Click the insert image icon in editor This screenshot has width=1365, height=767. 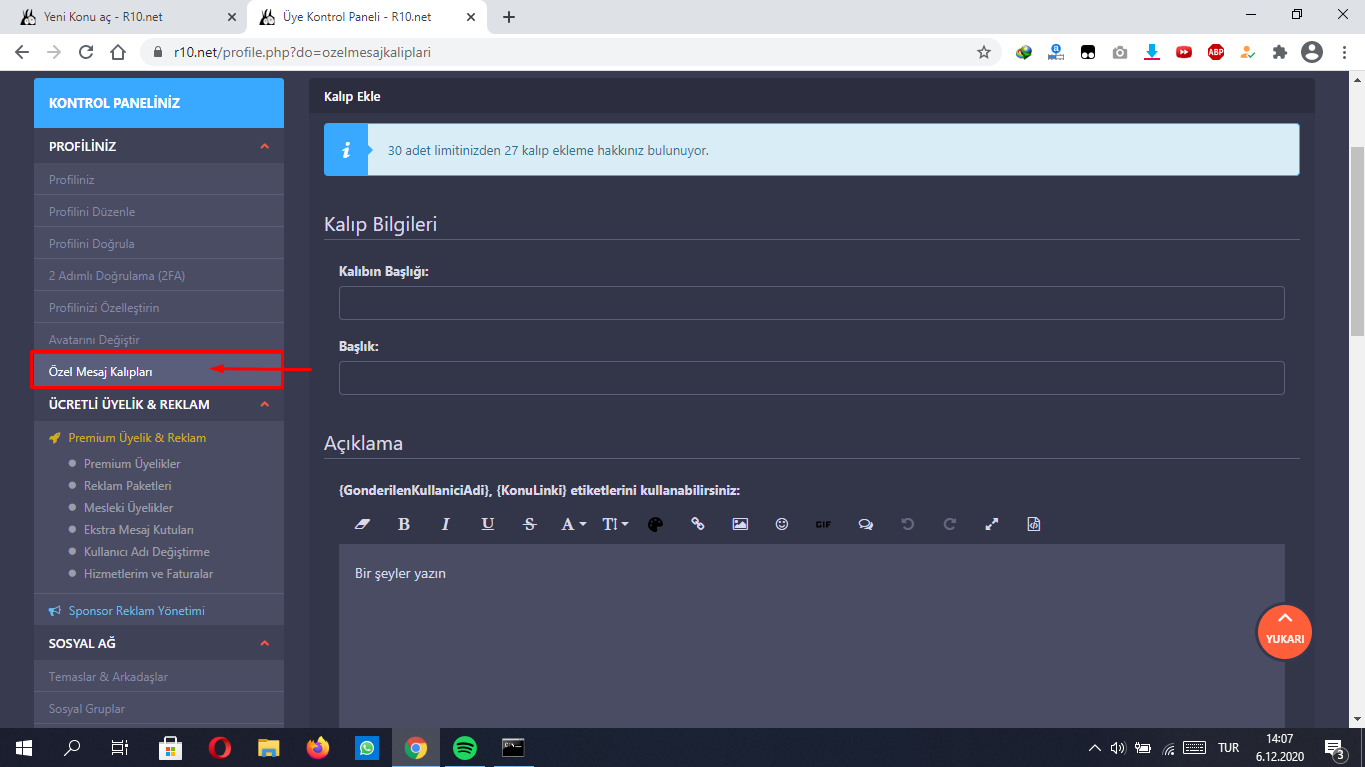740,524
